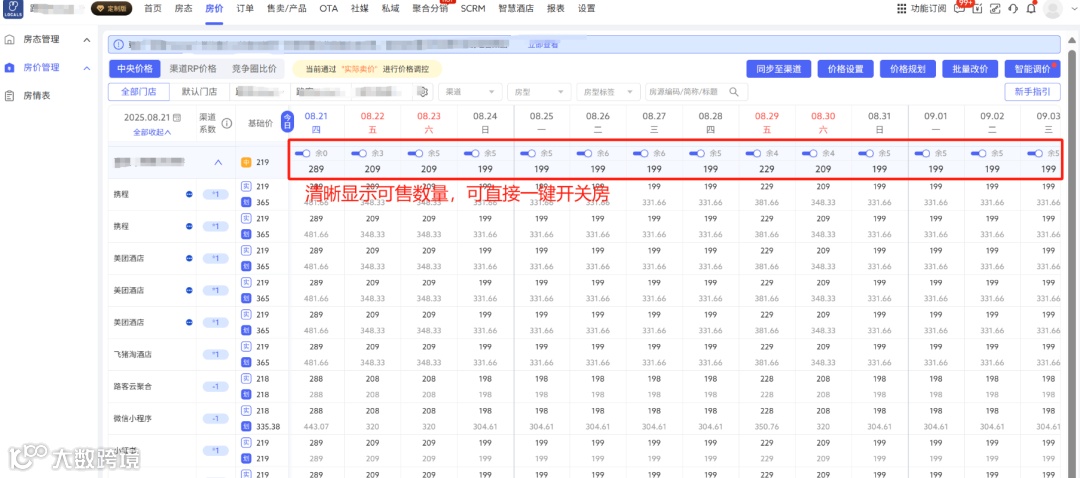Click 实 icon in 飞猪淘酒店 row
The image size is (1080, 478).
pos(246,346)
